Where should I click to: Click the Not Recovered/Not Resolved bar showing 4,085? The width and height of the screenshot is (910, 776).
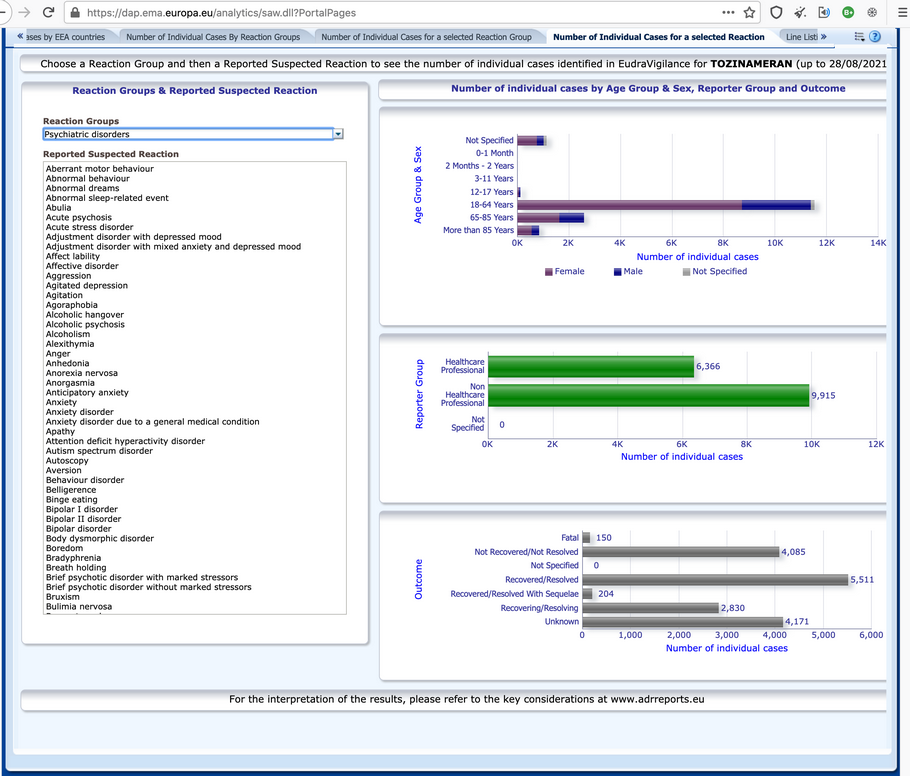click(x=681, y=552)
